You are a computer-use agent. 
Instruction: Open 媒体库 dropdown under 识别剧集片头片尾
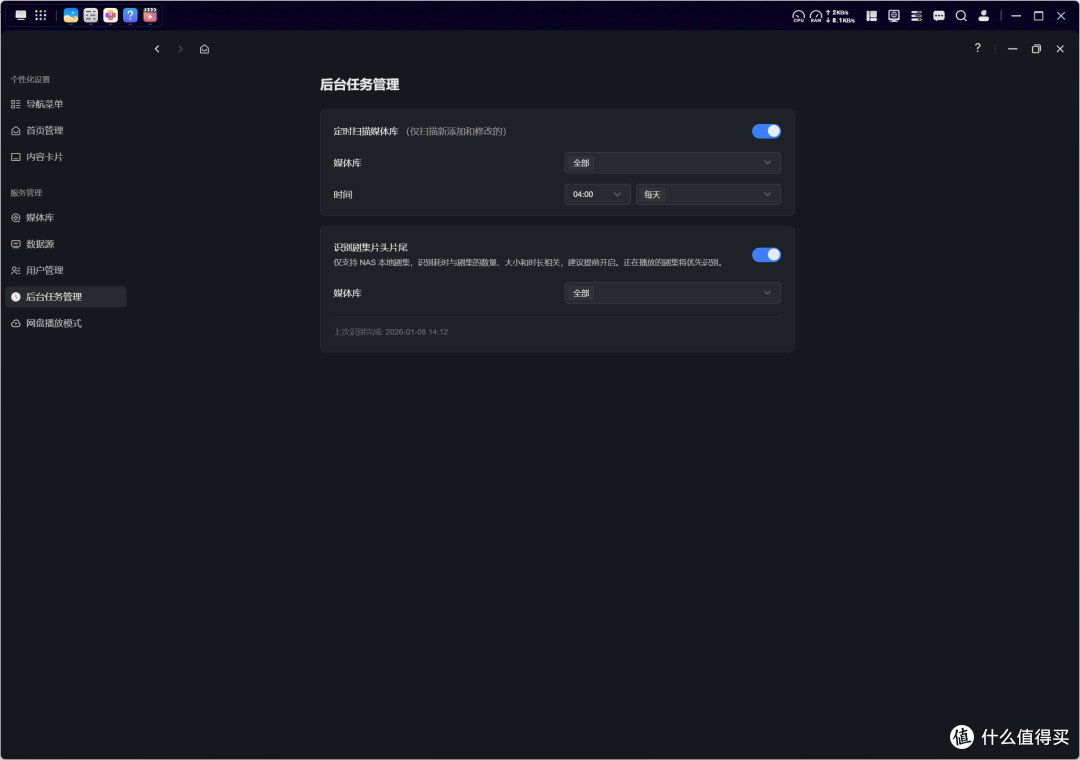click(x=672, y=293)
